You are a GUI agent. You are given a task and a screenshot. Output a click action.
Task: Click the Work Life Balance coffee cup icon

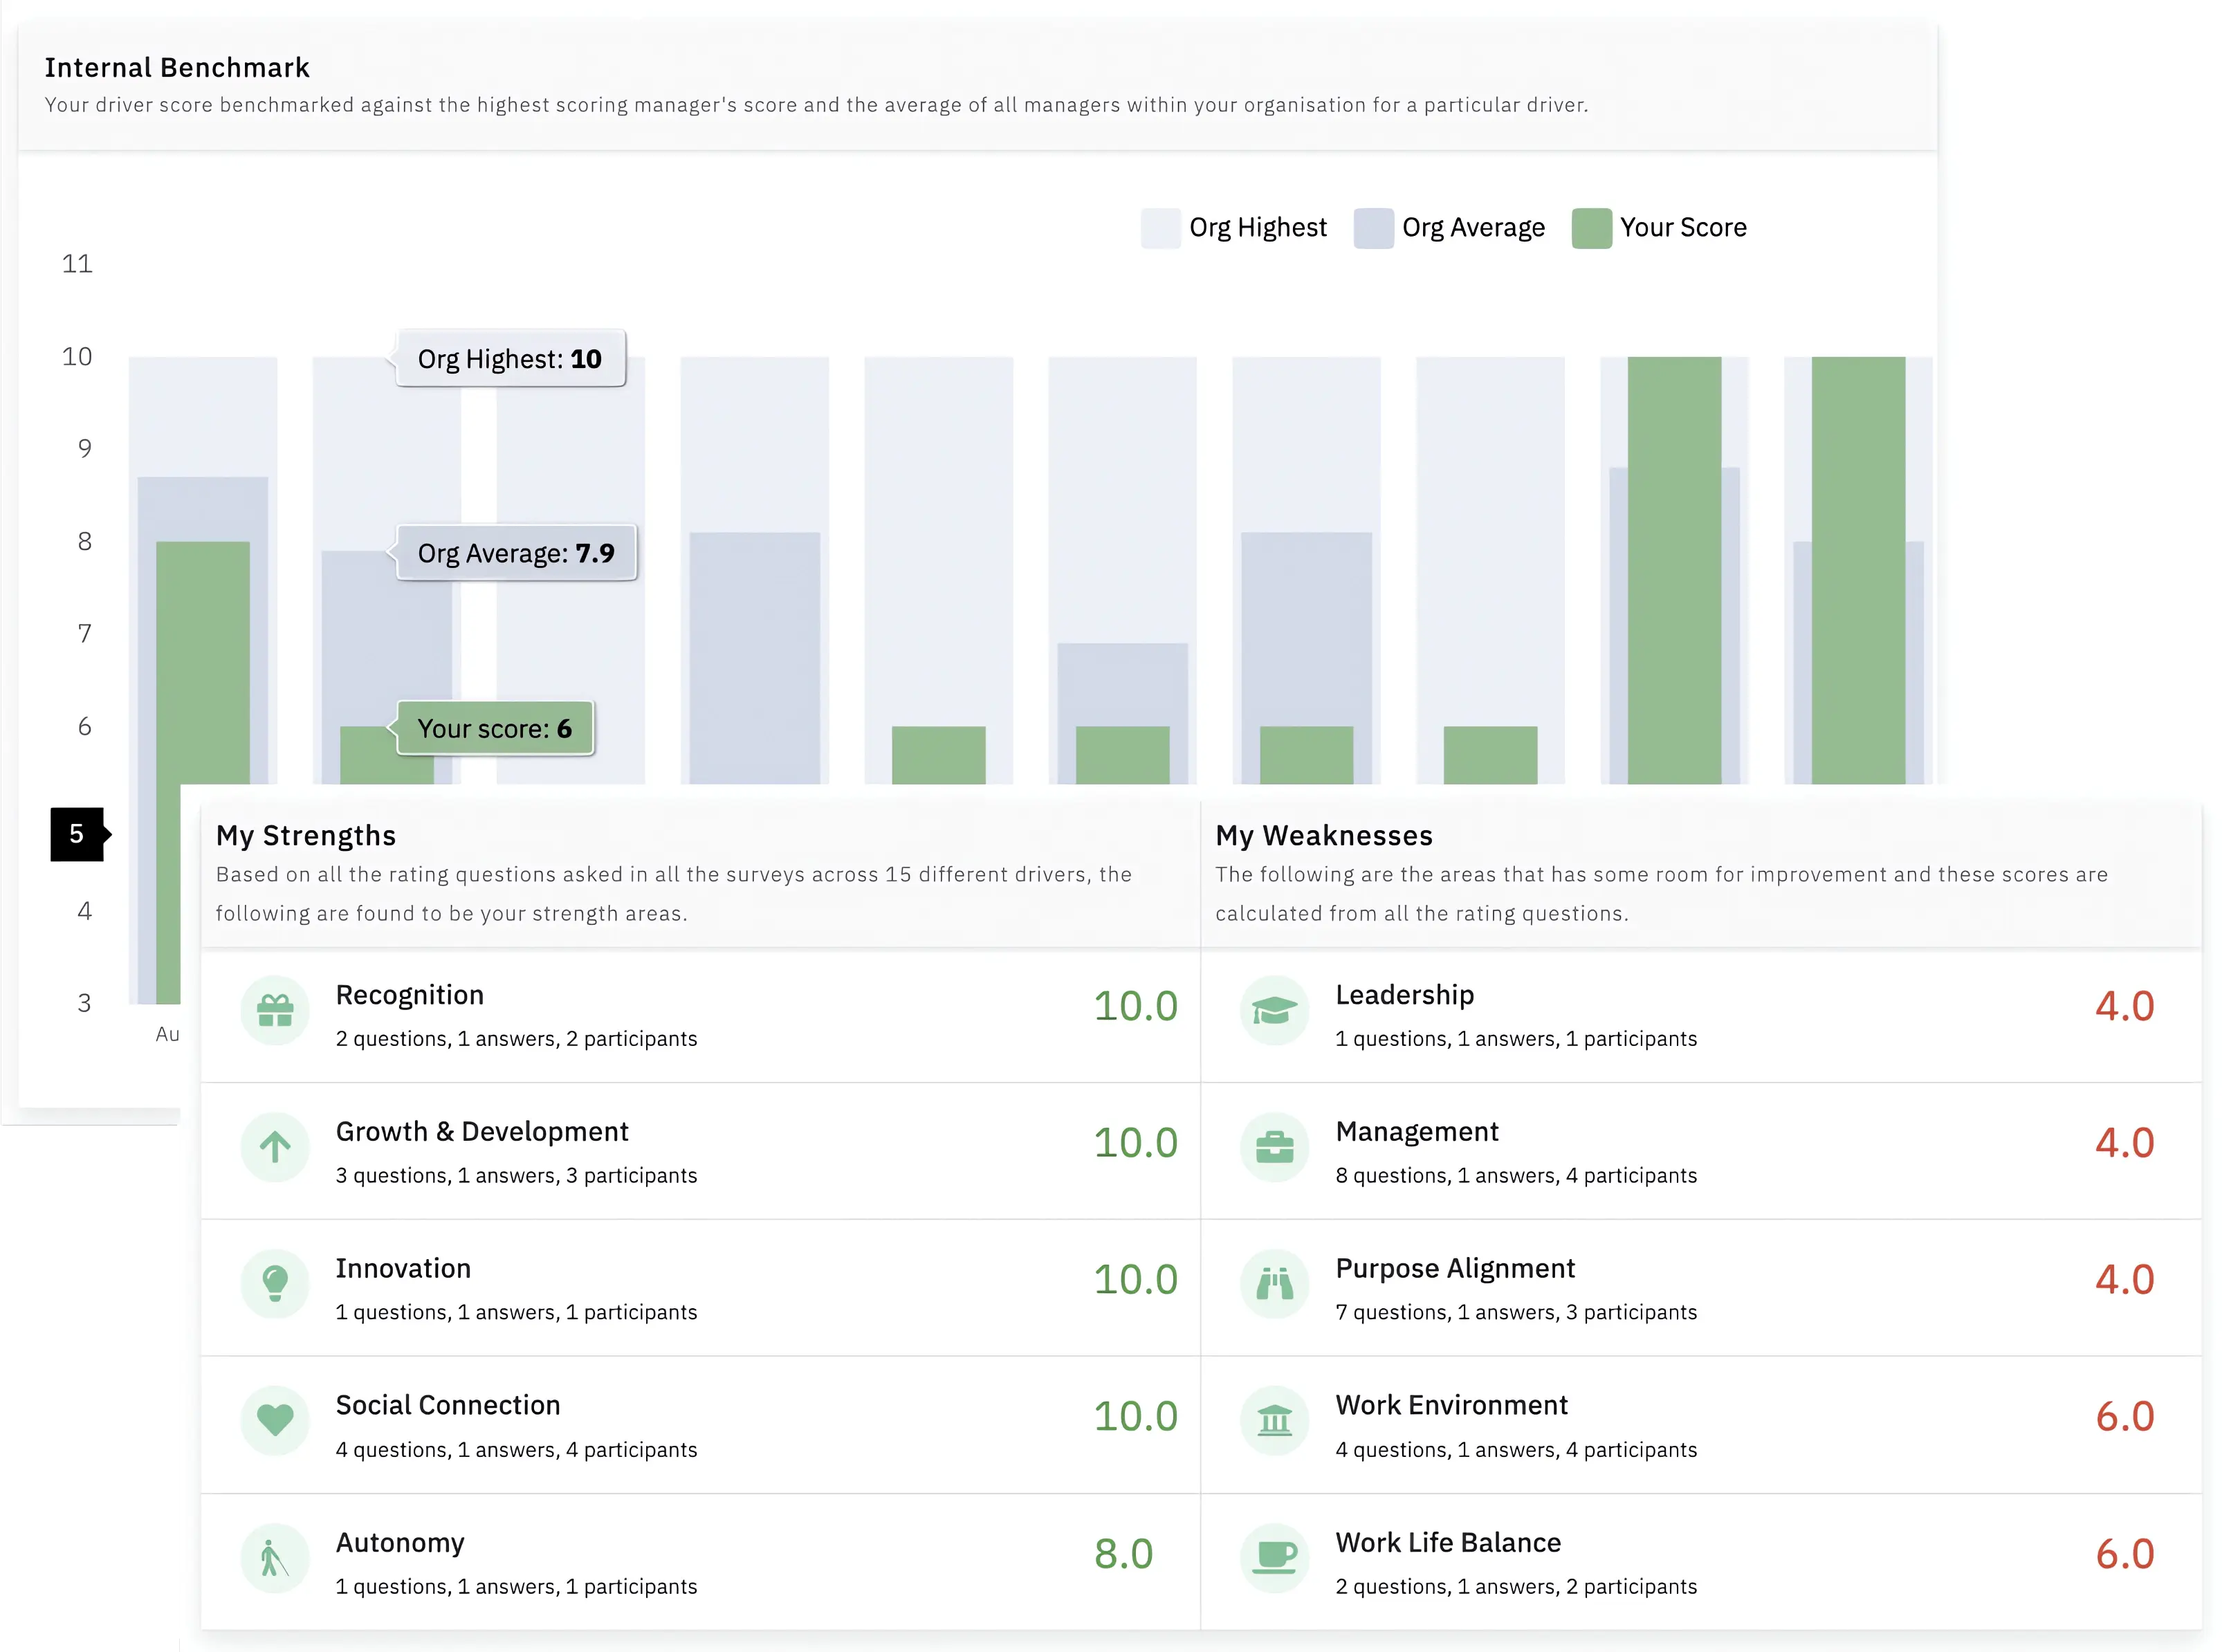coord(1274,1557)
